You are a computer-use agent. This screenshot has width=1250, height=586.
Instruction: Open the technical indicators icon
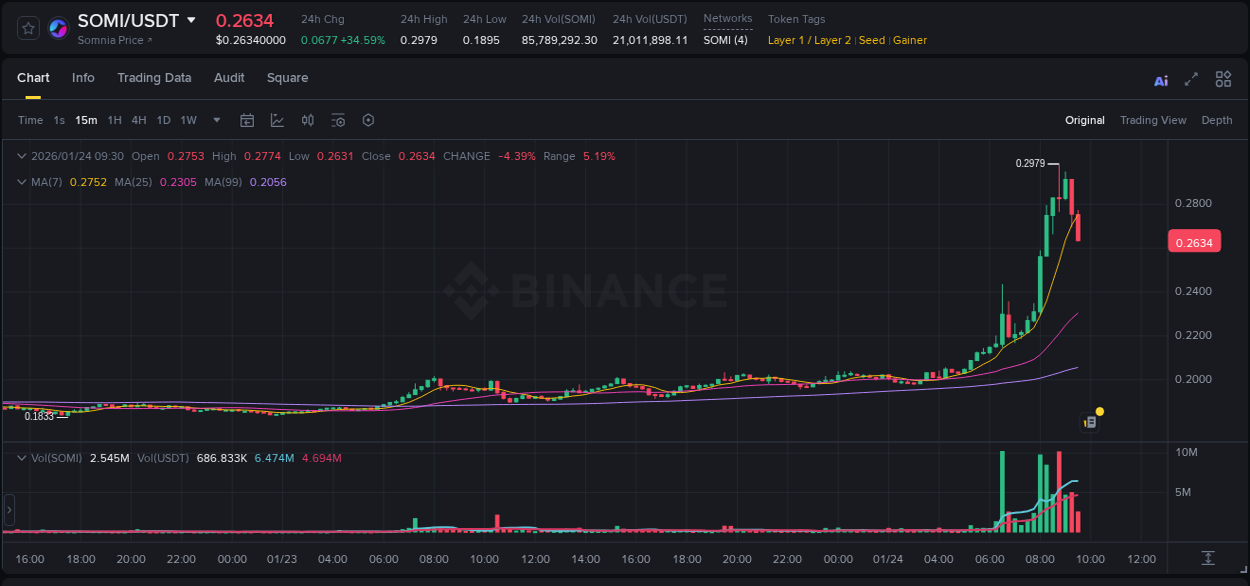[338, 120]
